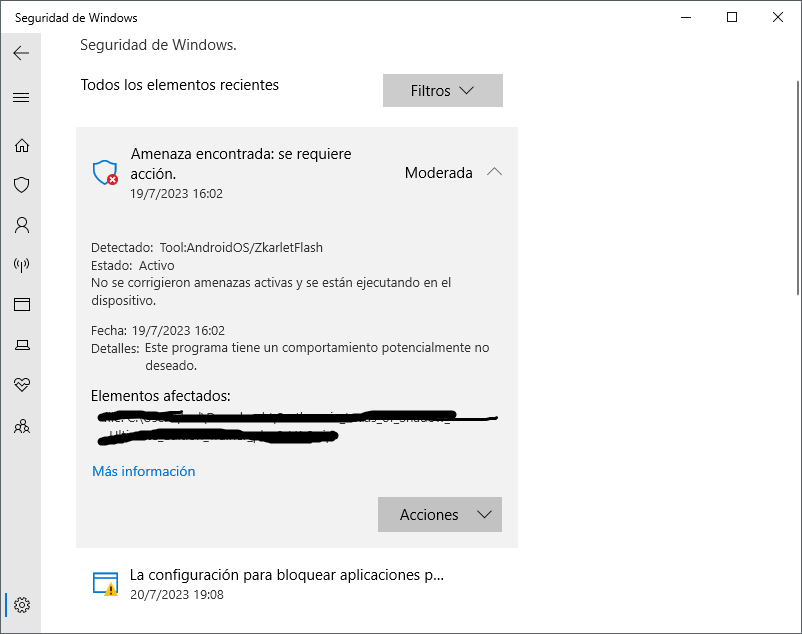Click the 'Elementos afectados:' label

pos(161,396)
